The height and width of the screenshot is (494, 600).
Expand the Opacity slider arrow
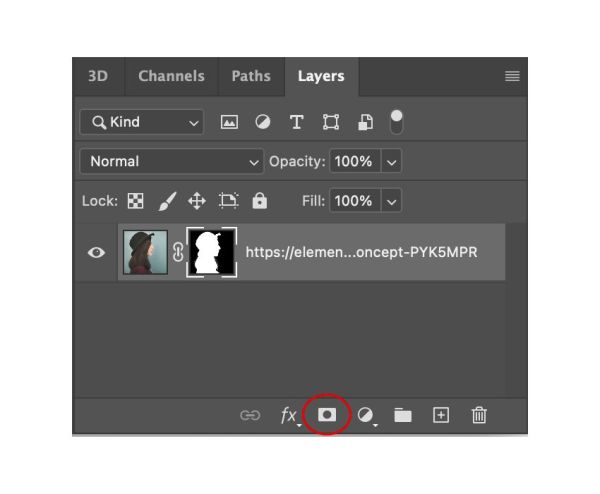[391, 162]
